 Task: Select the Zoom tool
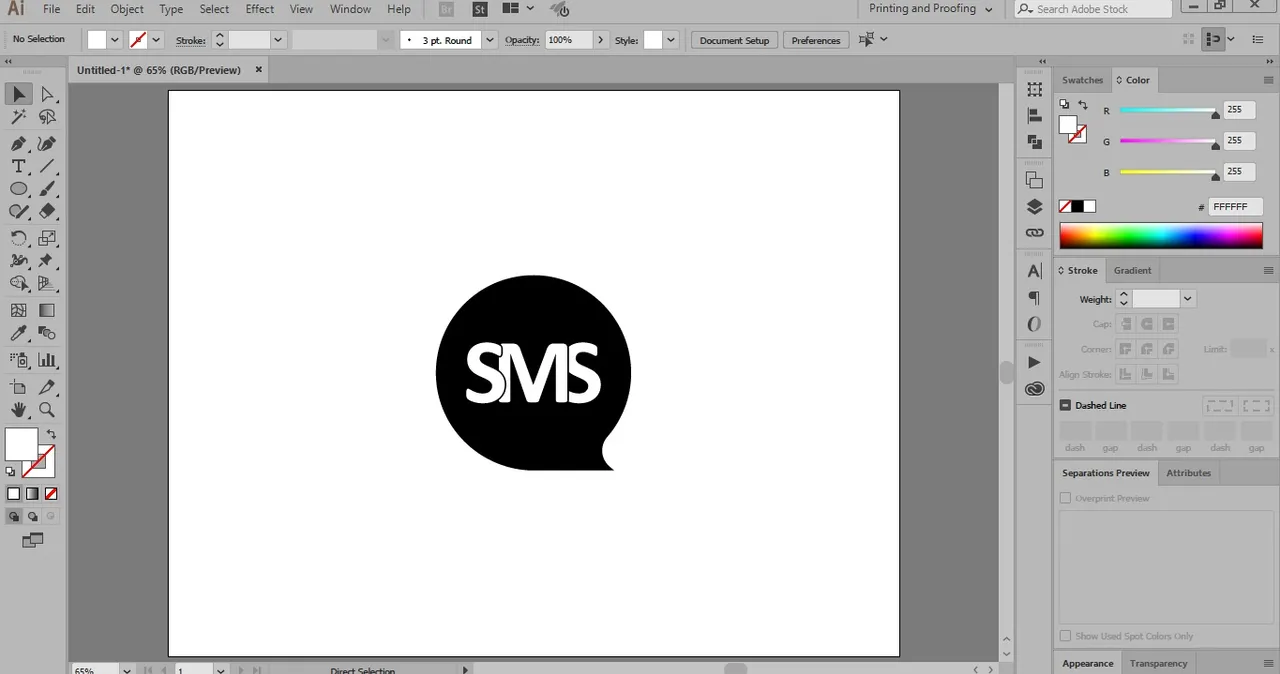(x=47, y=410)
